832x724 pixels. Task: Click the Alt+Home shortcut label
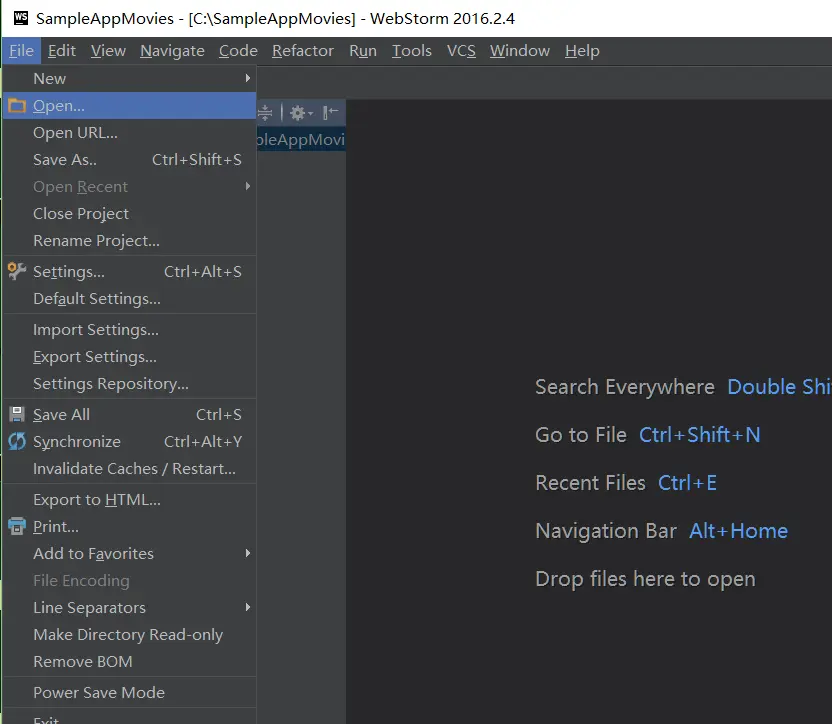738,531
